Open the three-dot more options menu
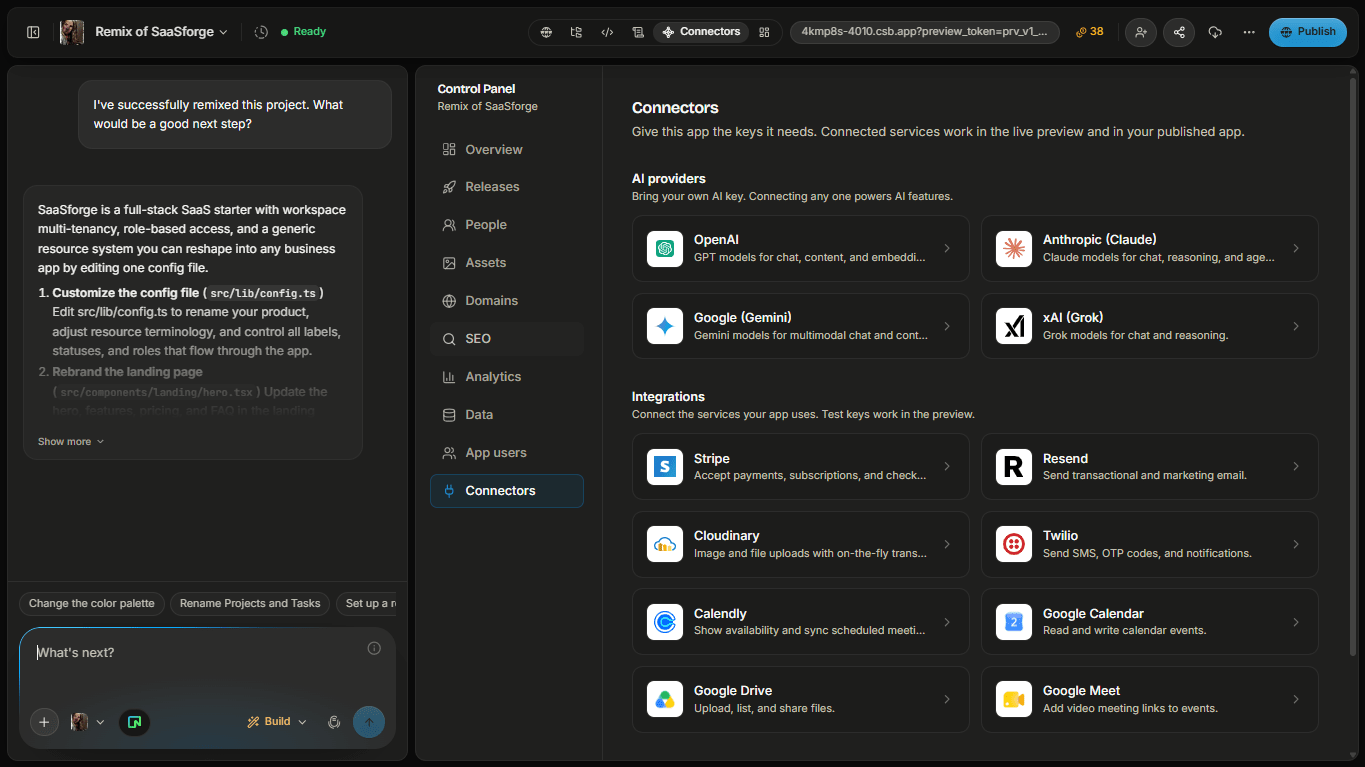This screenshot has width=1365, height=767. coord(1249,32)
